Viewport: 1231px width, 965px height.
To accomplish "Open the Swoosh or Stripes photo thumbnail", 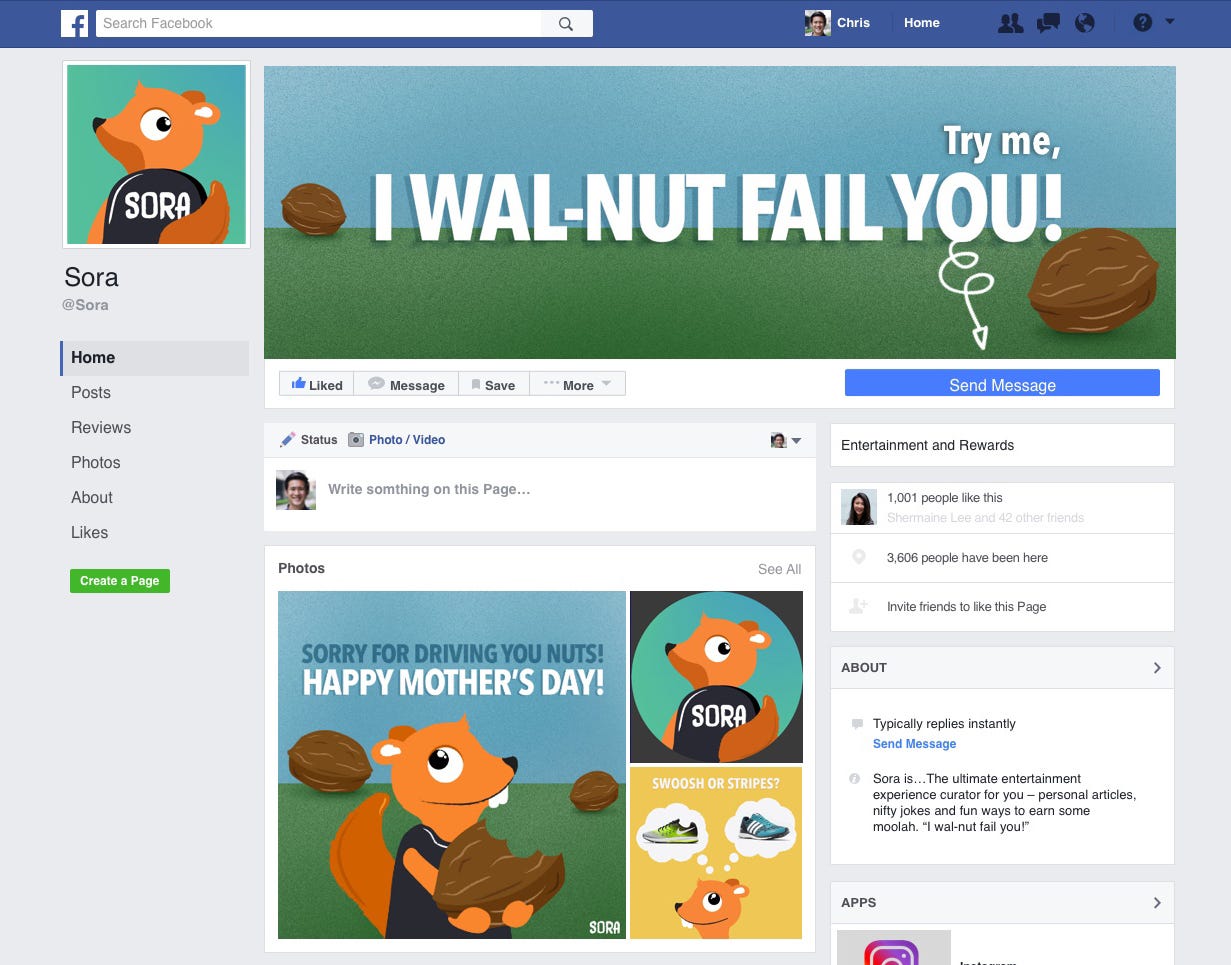I will pyautogui.click(x=716, y=853).
